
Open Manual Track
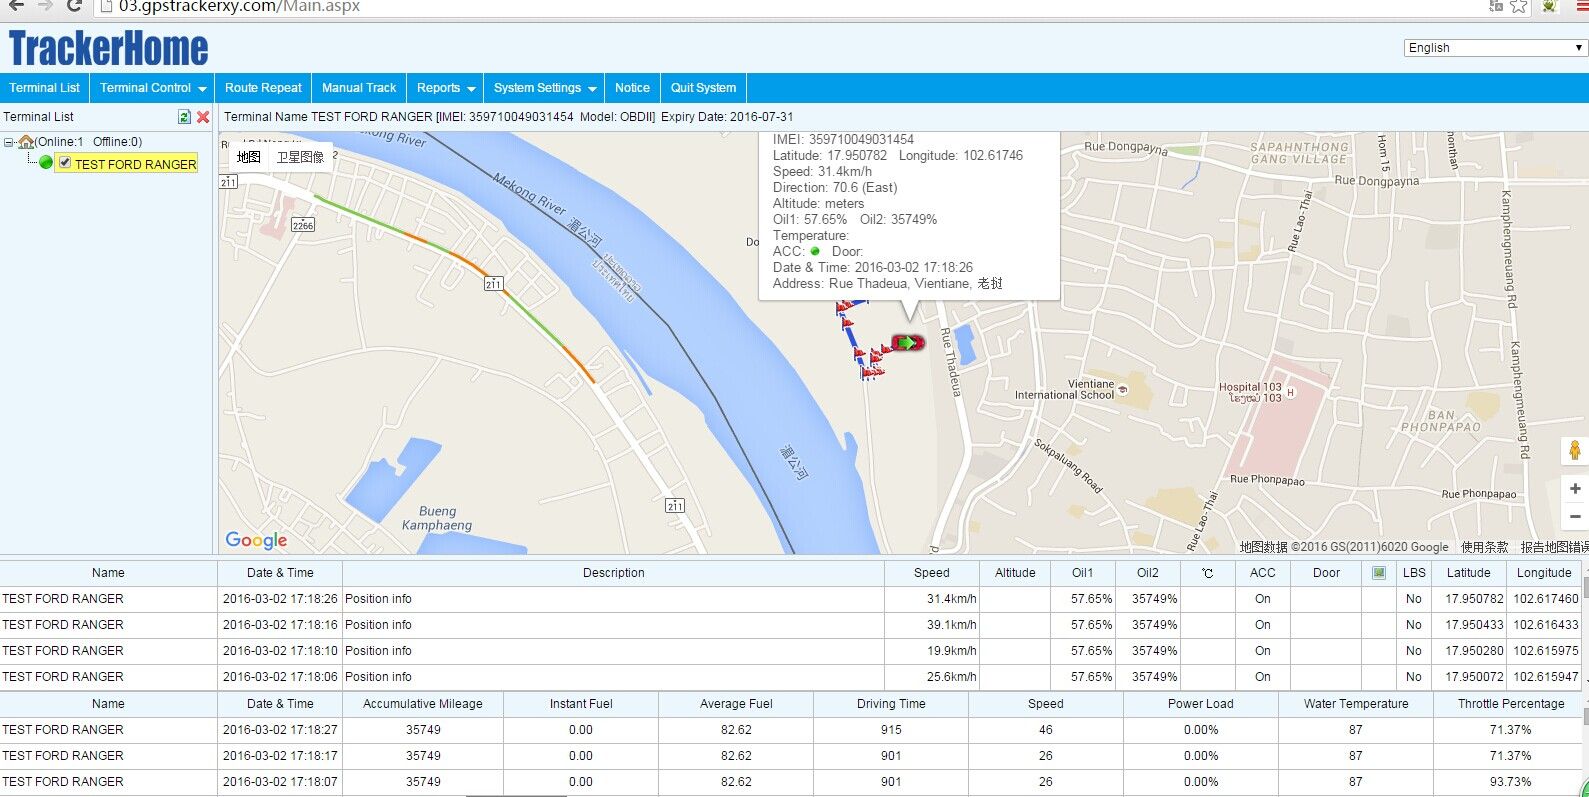point(359,88)
